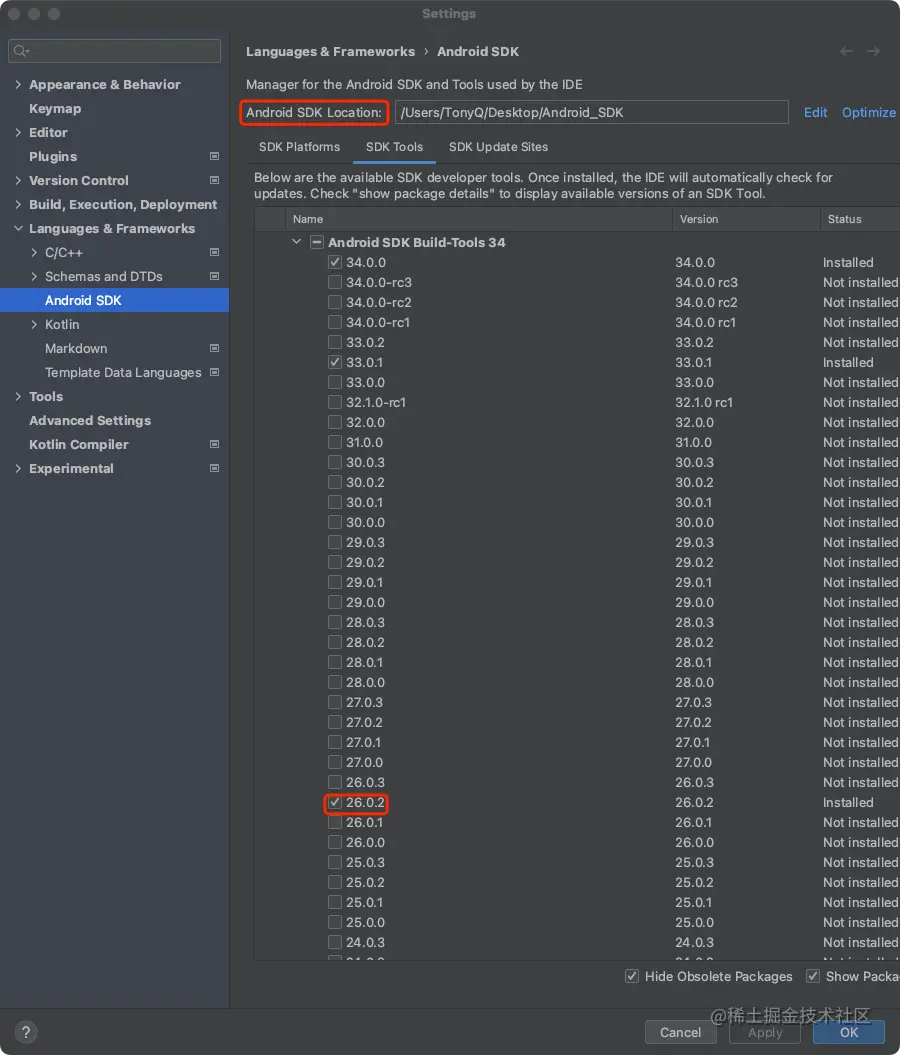Expand the Tools section
Screen dimensions: 900x1055
pyautogui.click(x=18, y=396)
